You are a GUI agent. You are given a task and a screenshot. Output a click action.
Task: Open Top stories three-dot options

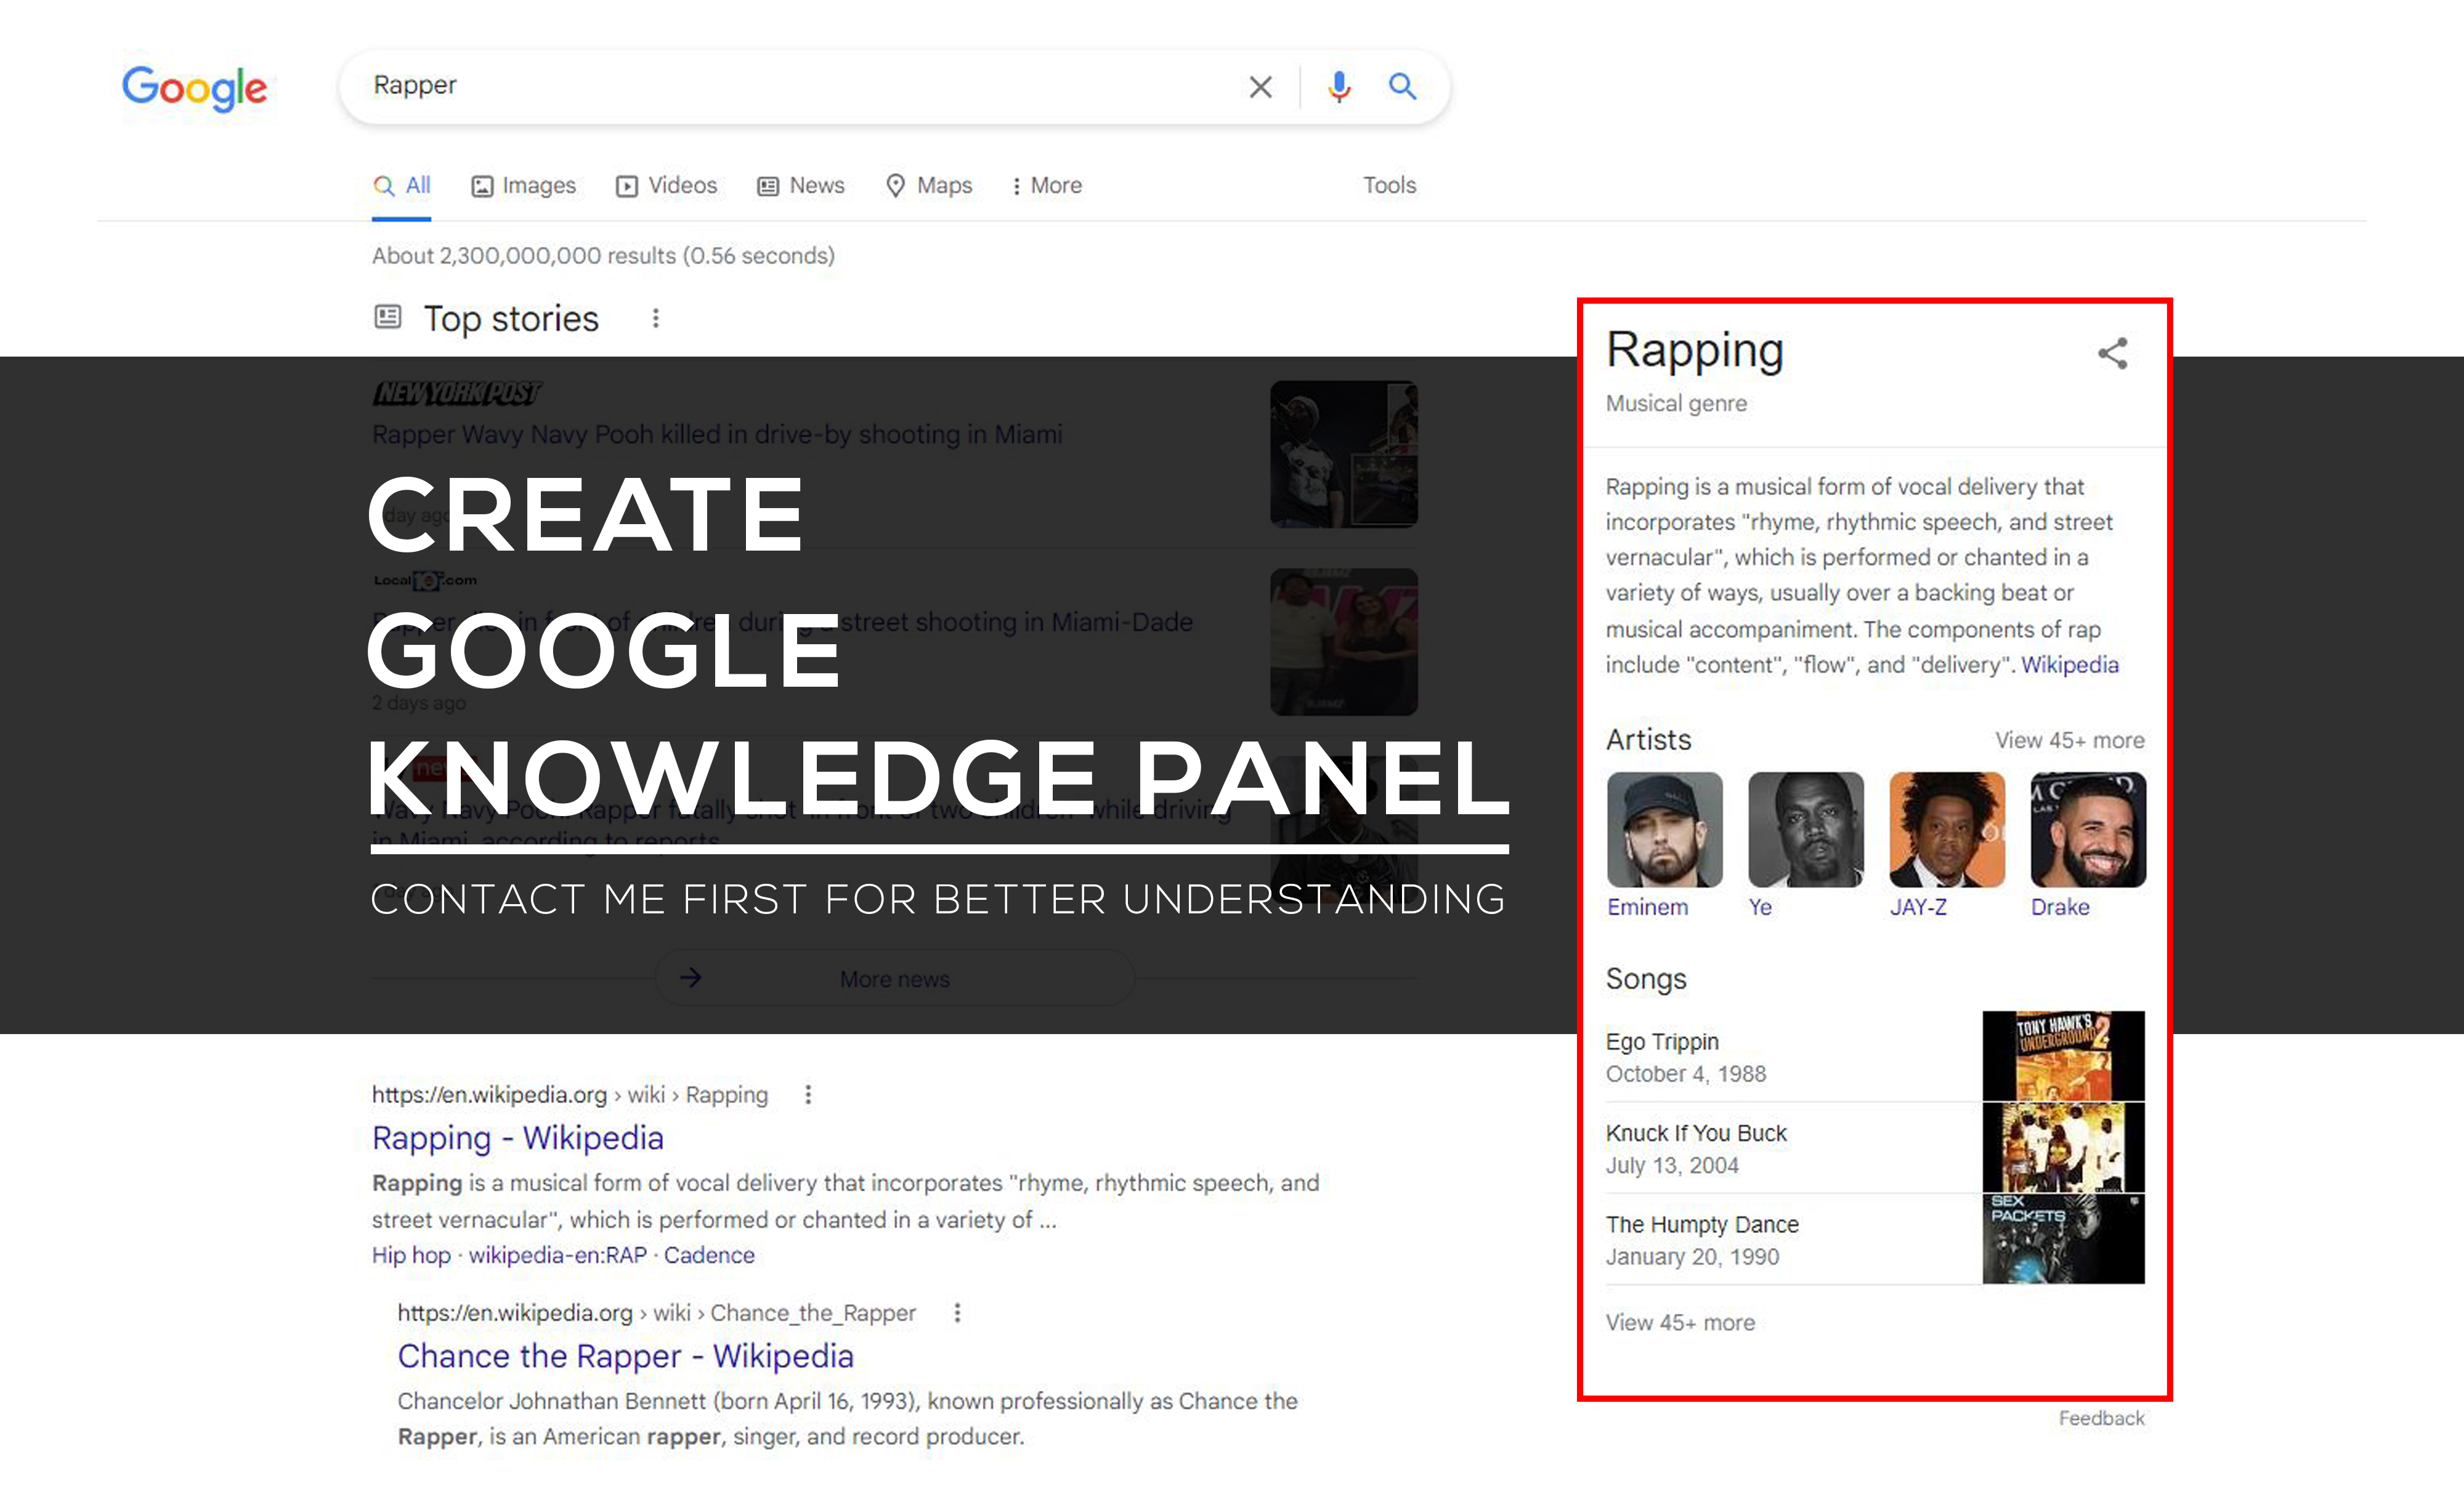656,318
